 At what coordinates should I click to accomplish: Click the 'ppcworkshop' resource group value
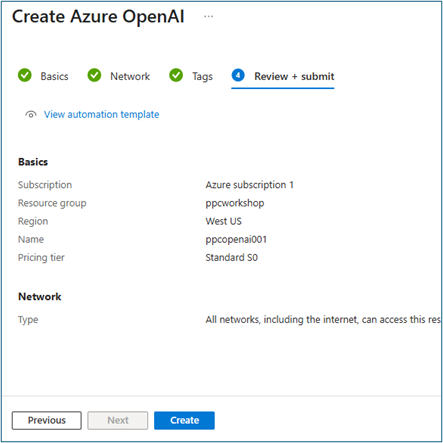235,203
